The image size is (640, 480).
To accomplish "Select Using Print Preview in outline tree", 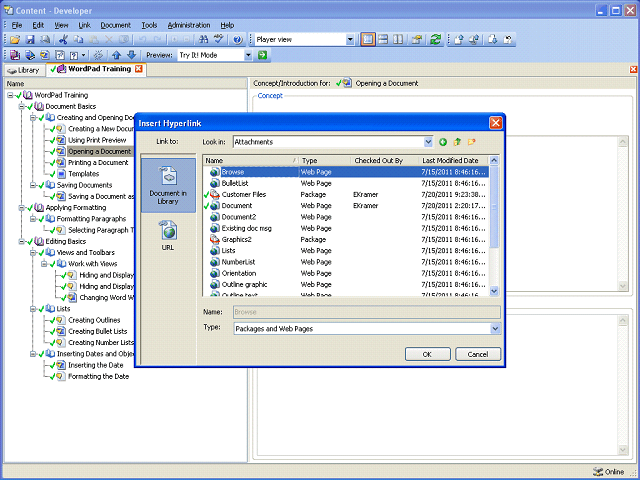I will (x=97, y=140).
